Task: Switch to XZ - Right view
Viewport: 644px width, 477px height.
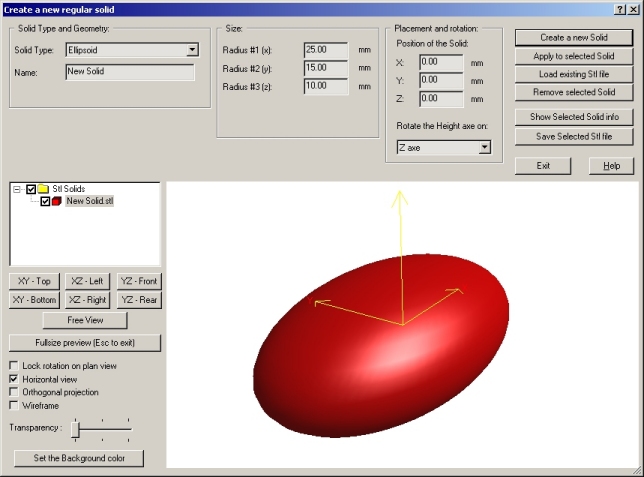Action: tap(87, 300)
